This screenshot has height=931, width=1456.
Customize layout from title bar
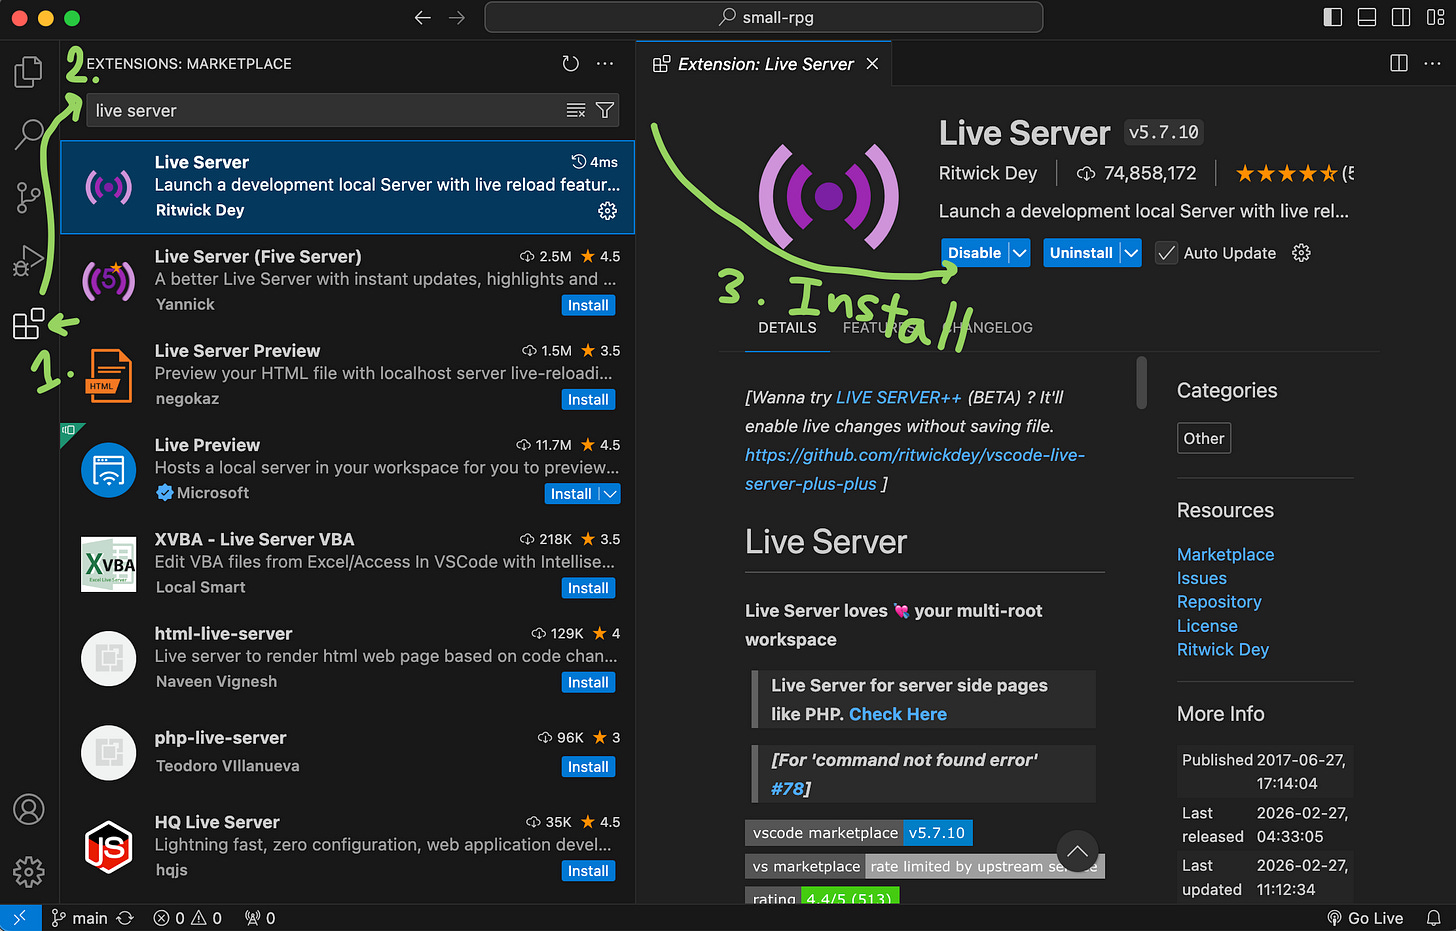pos(1435,17)
